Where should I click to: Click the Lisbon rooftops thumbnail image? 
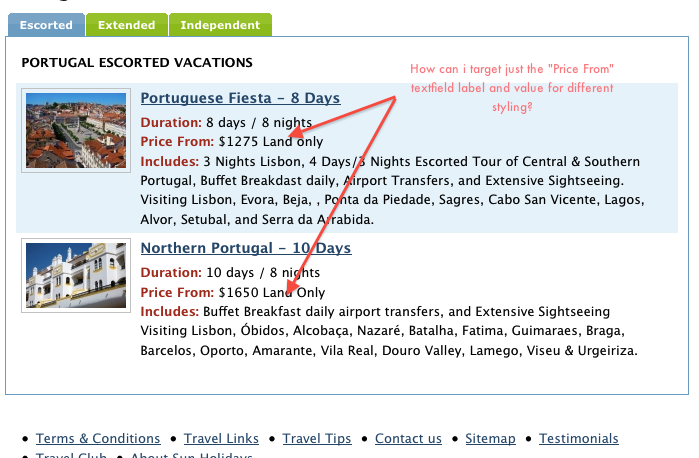(76, 130)
